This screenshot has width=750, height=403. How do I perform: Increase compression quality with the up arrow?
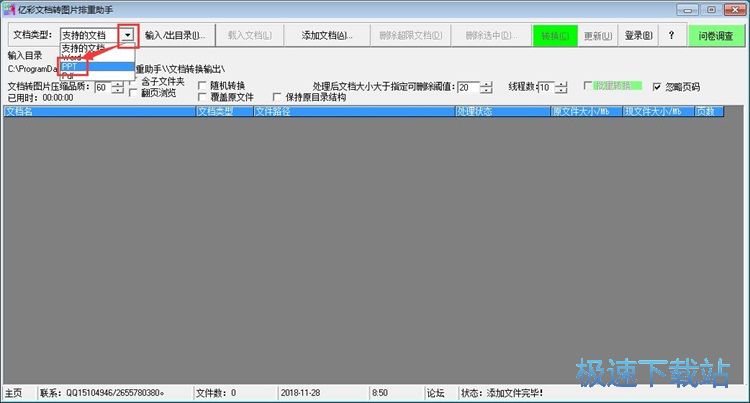[117, 85]
